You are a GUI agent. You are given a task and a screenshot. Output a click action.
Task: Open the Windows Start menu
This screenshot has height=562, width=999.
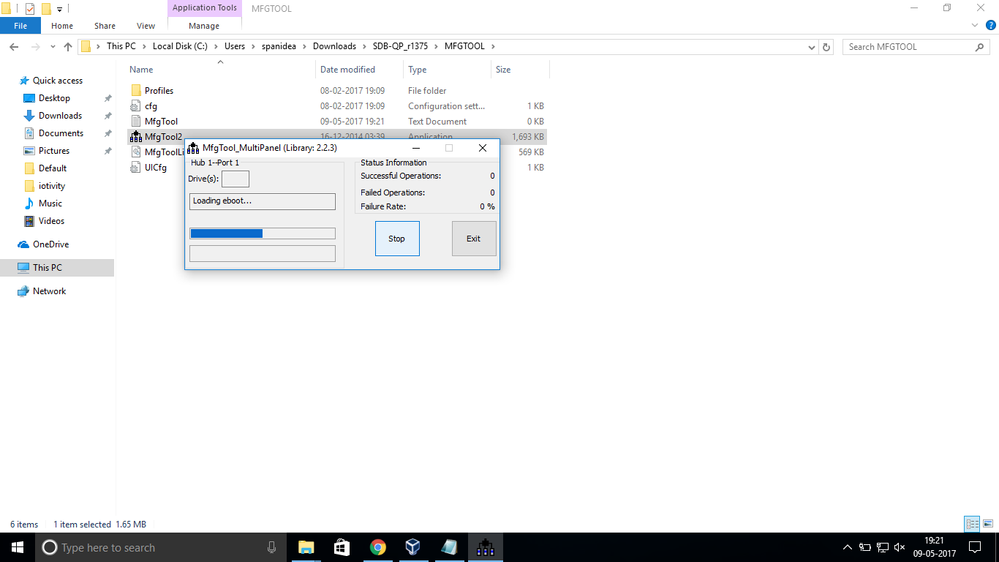click(x=17, y=547)
